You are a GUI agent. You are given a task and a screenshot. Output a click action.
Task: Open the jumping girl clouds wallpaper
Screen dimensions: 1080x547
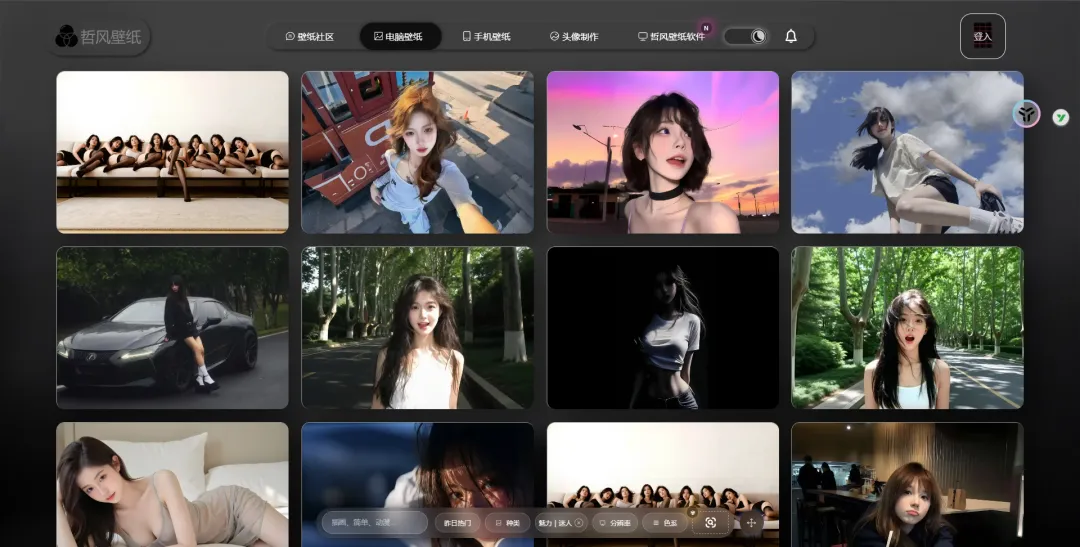(907, 152)
